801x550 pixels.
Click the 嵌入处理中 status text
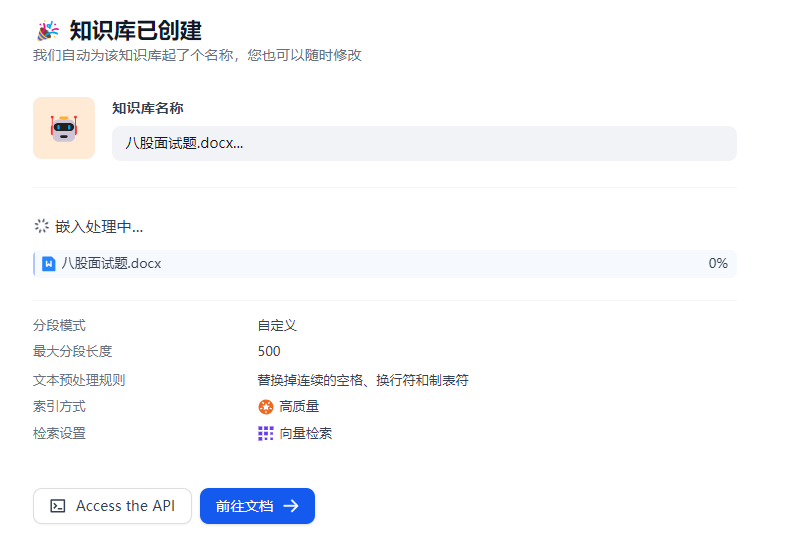click(99, 227)
